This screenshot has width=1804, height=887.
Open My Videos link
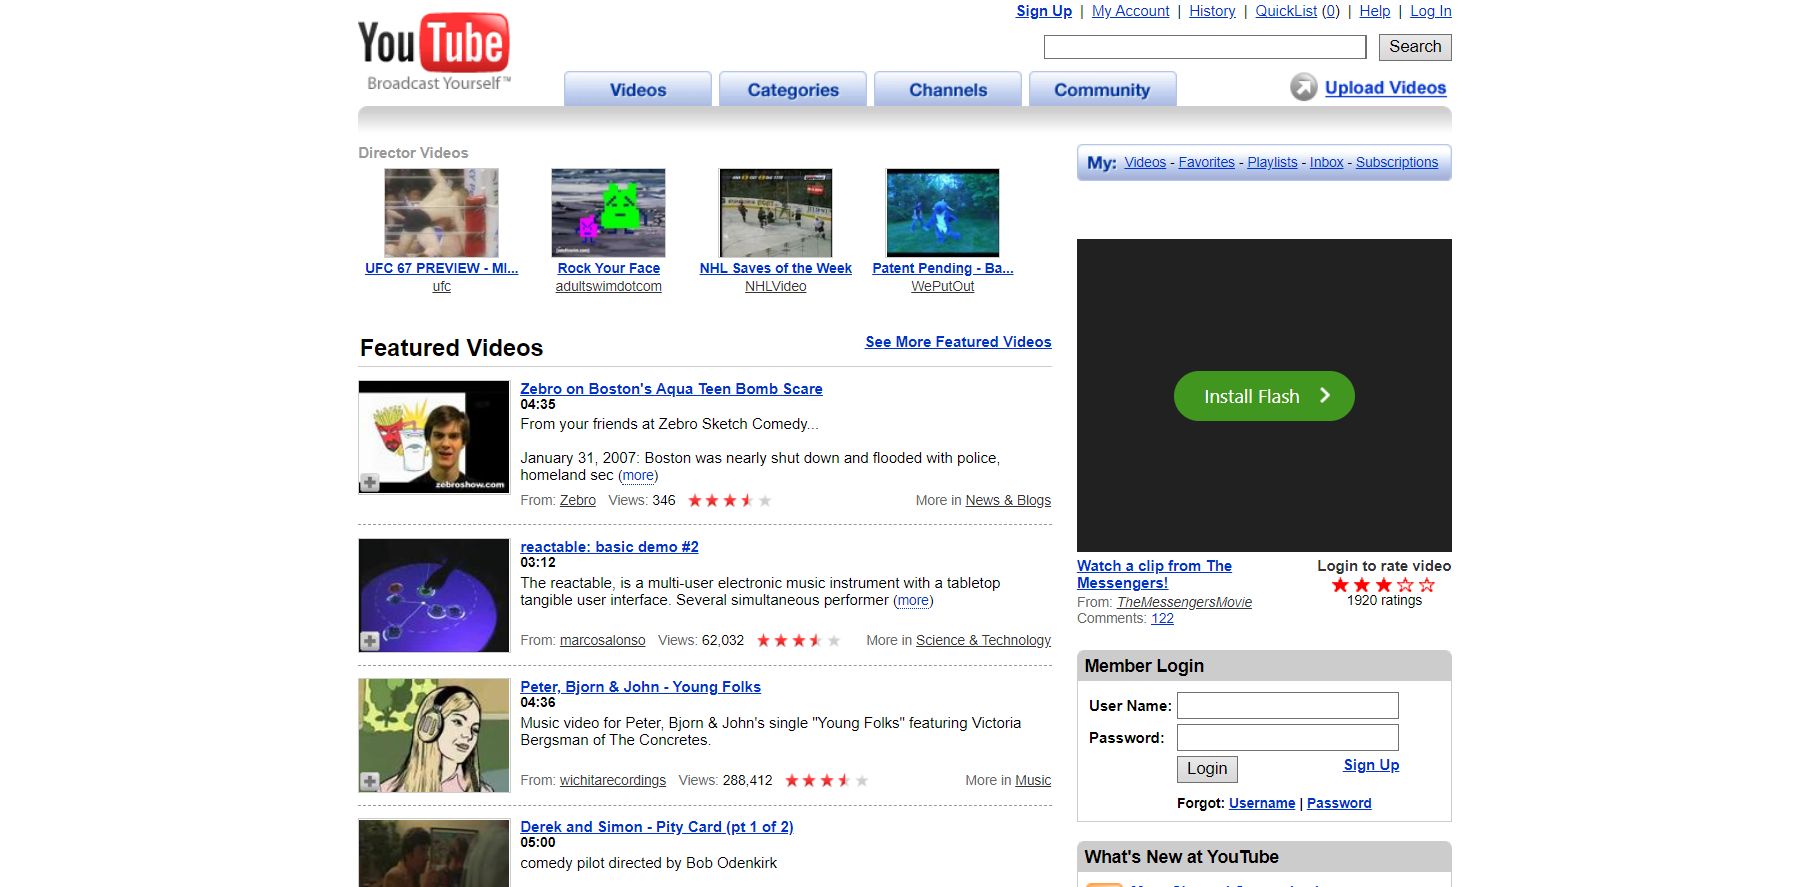click(x=1145, y=162)
